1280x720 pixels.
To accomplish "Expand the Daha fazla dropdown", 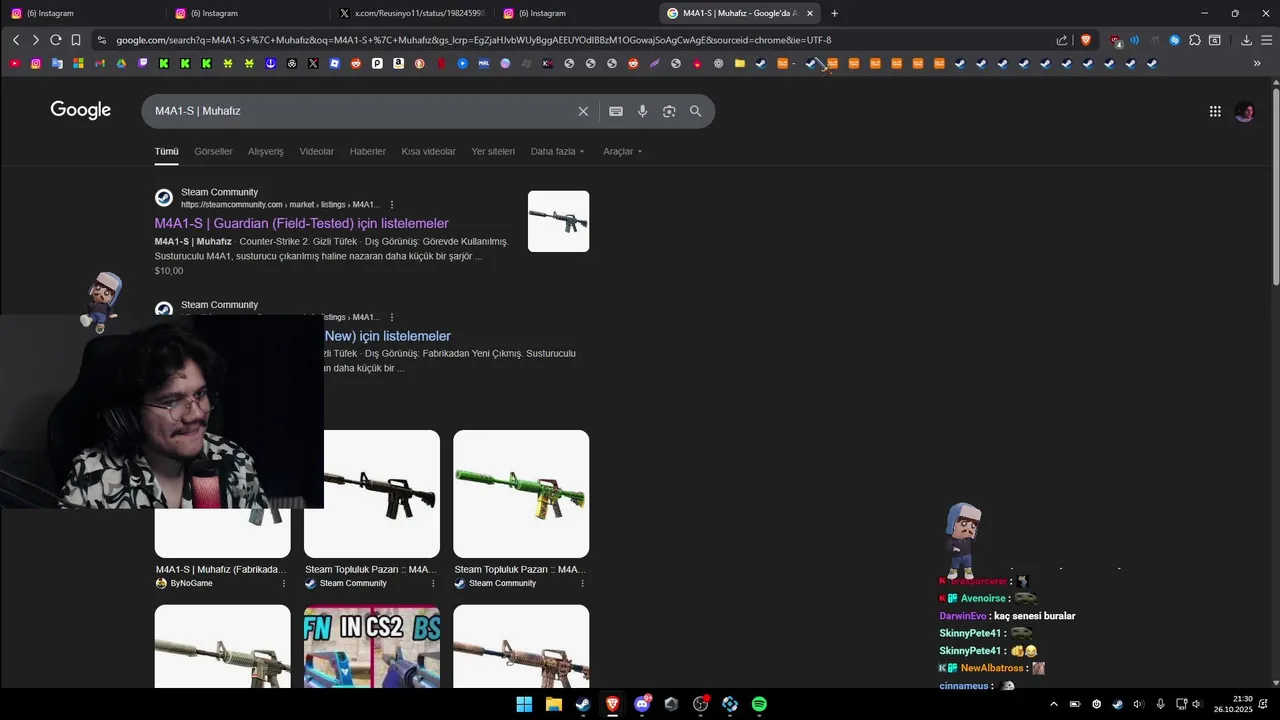I will tap(558, 151).
